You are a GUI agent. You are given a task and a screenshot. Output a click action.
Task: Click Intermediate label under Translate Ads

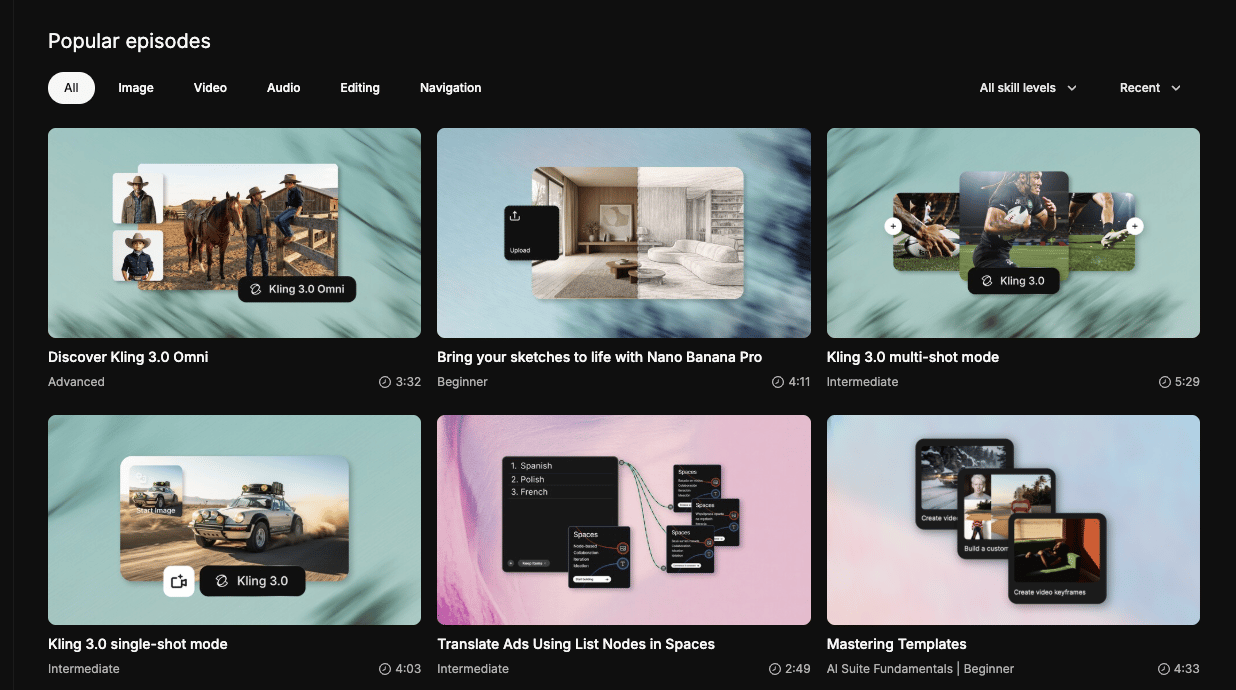pyautogui.click(x=473, y=669)
